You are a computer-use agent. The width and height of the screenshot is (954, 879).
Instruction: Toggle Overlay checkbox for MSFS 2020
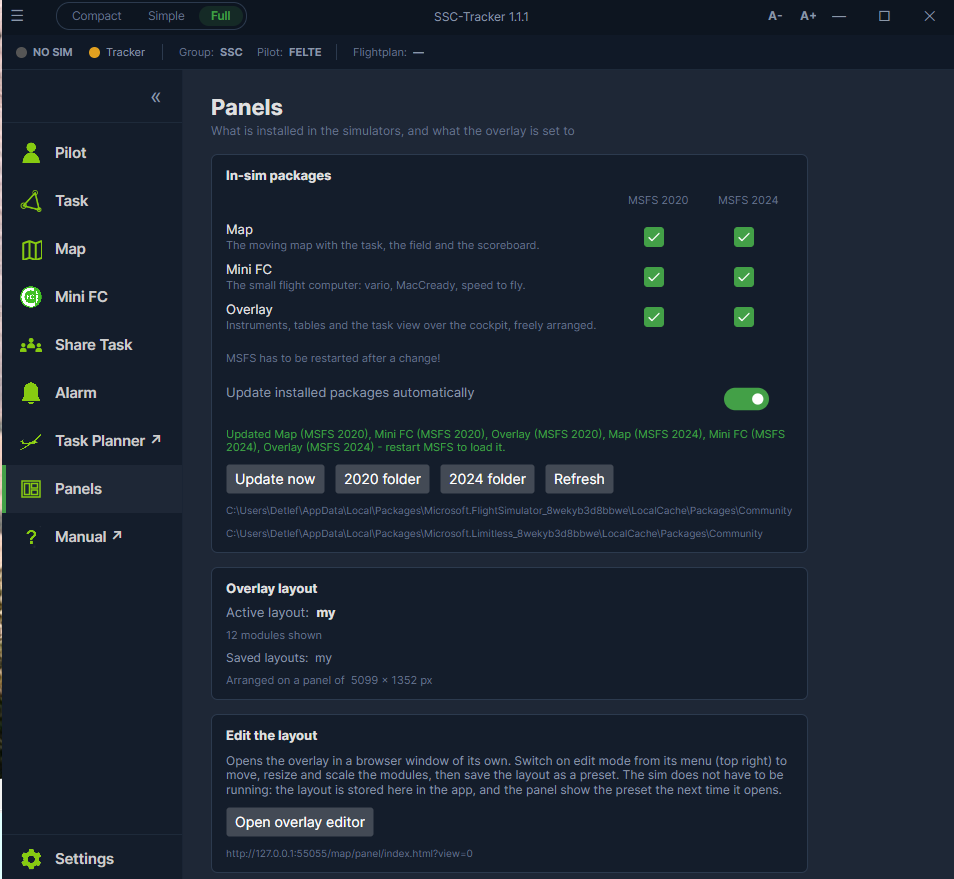[x=654, y=317]
